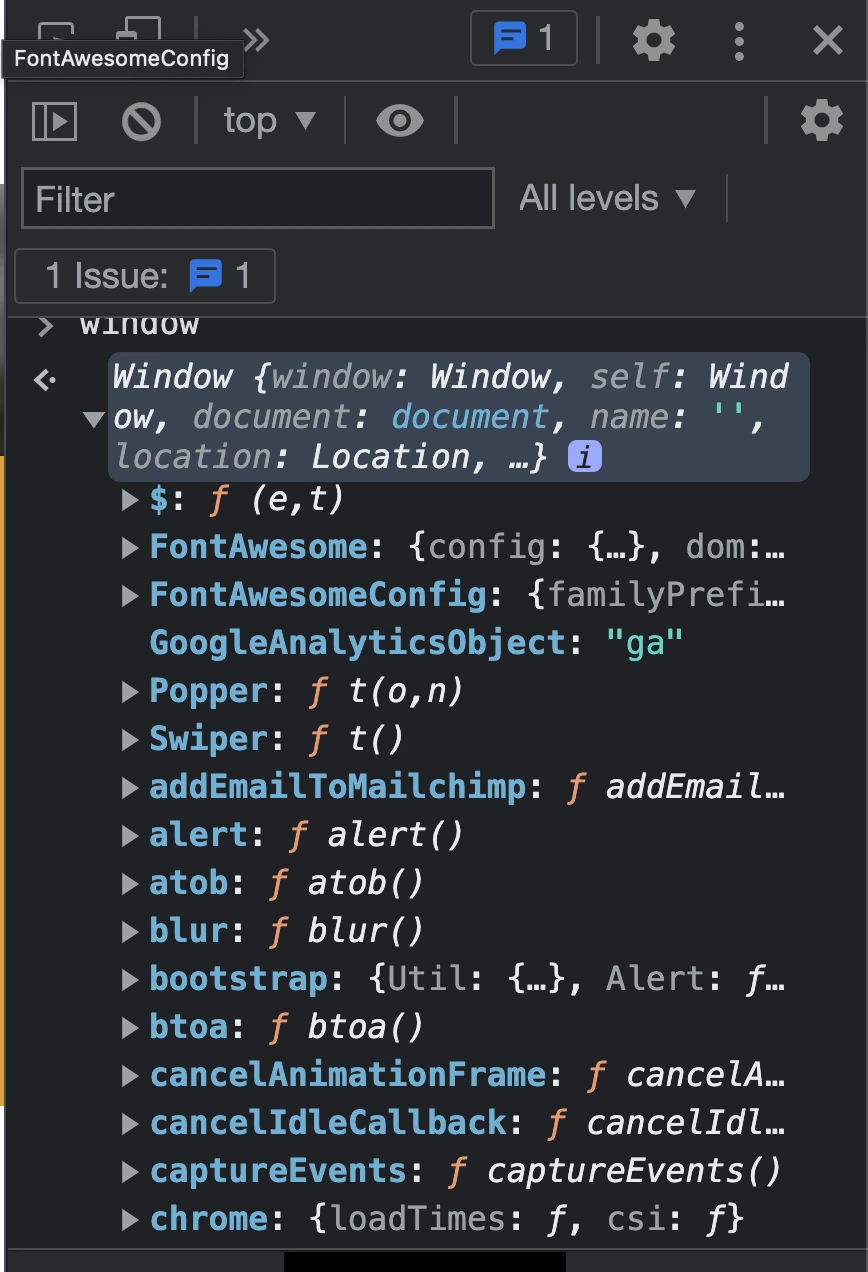The image size is (868, 1272).
Task: Open the top JavaScript context dropdown
Action: coord(269,121)
